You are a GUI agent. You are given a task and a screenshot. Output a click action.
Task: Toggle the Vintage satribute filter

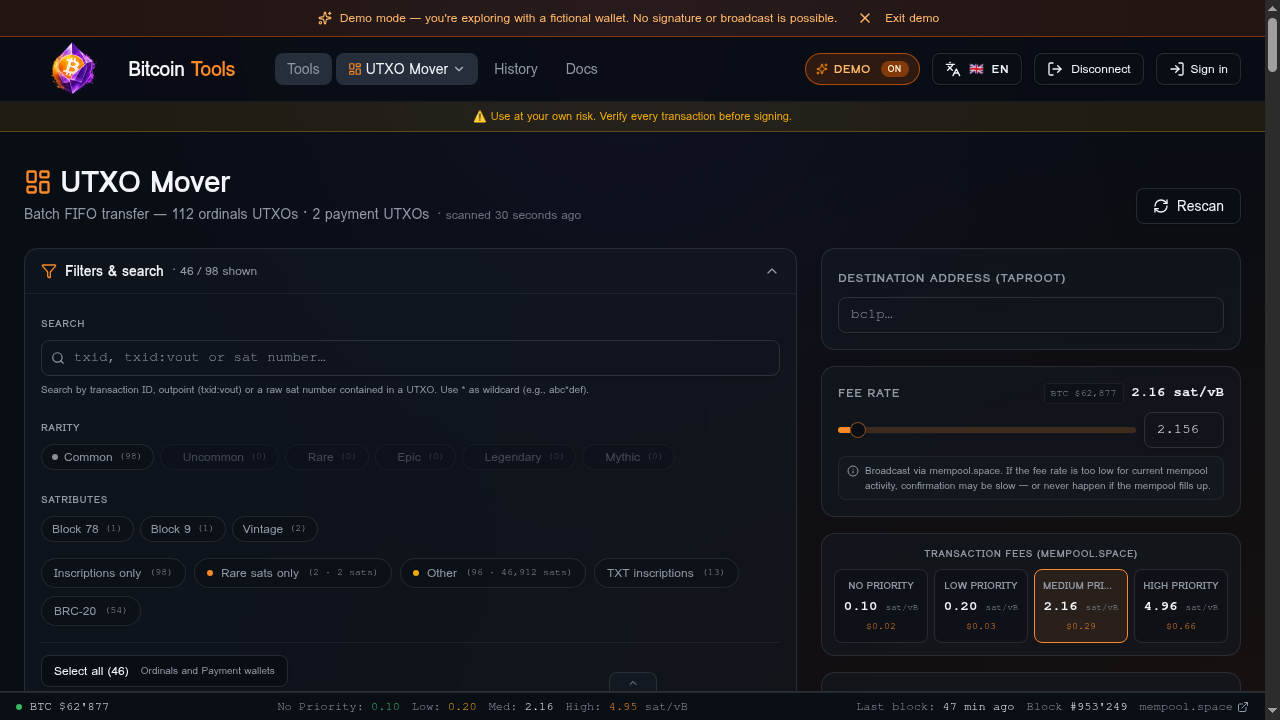click(275, 529)
